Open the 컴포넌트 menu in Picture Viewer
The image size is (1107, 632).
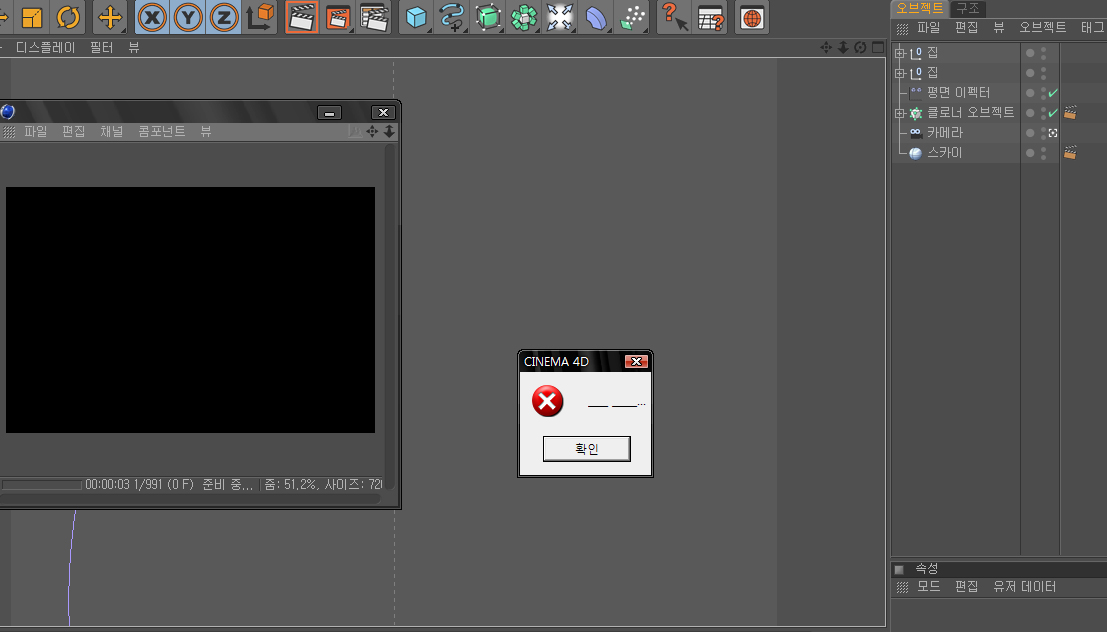click(161, 131)
